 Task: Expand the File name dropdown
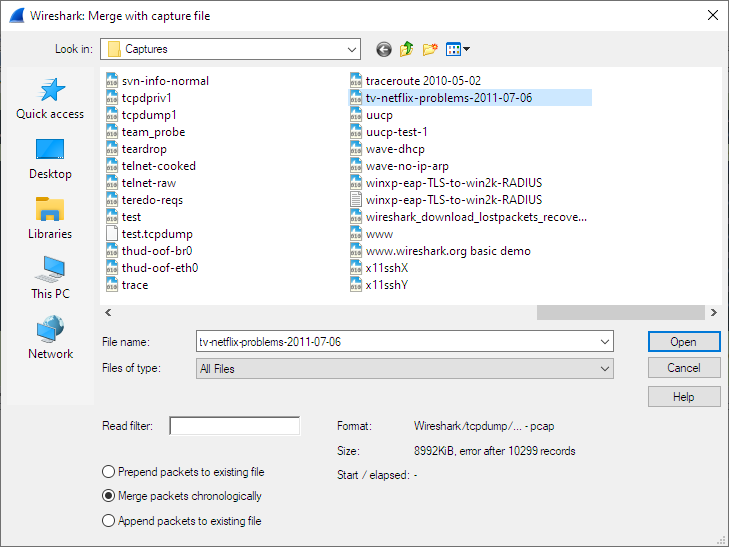pyautogui.click(x=604, y=342)
